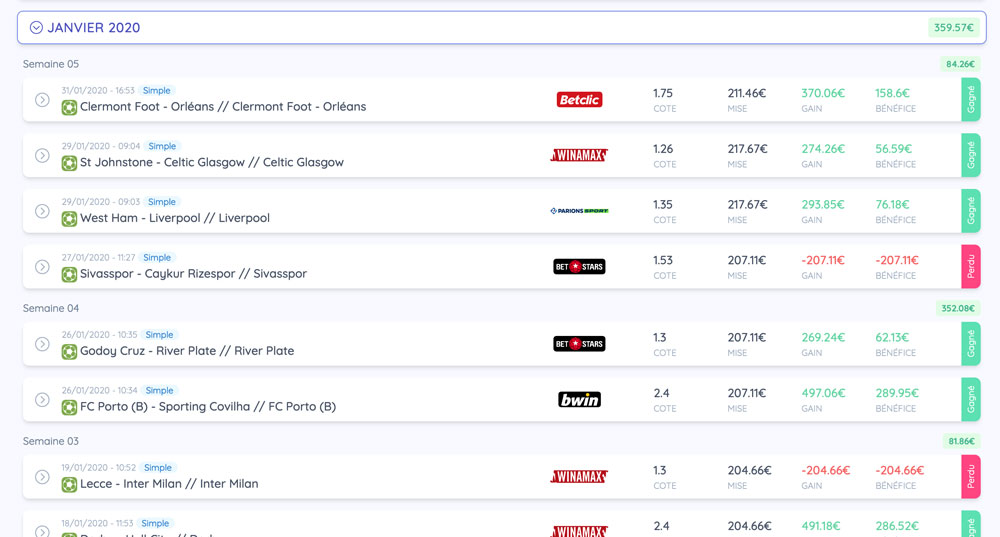Click the 359.57€ monthly total badge
This screenshot has width=1000, height=537.
coord(953,28)
